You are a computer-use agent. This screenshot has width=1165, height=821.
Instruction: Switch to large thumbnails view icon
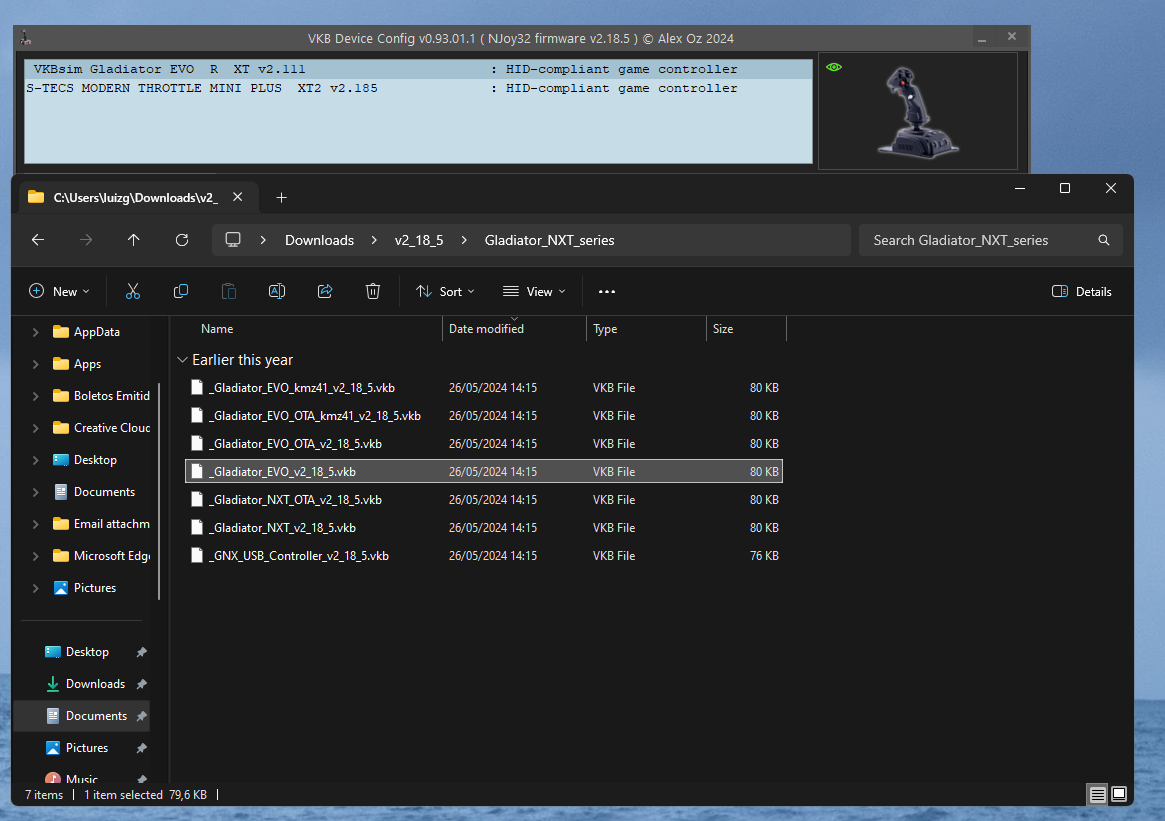click(x=1119, y=794)
